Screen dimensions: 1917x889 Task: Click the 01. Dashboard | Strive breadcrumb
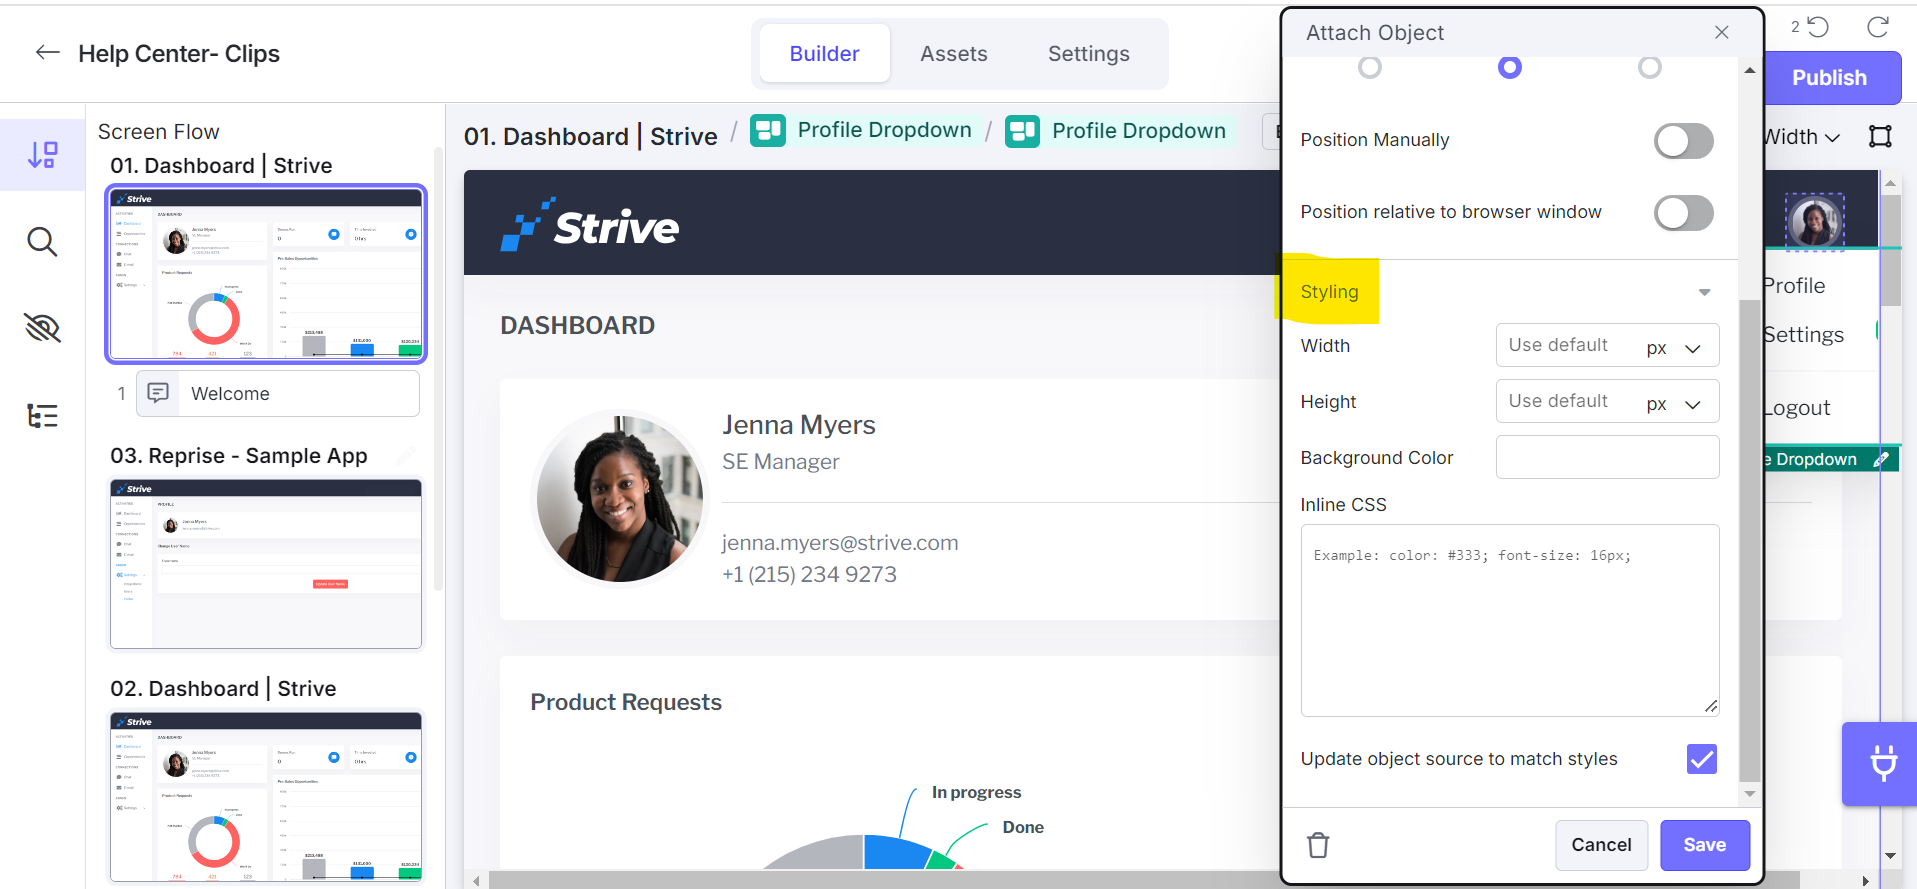tap(590, 136)
